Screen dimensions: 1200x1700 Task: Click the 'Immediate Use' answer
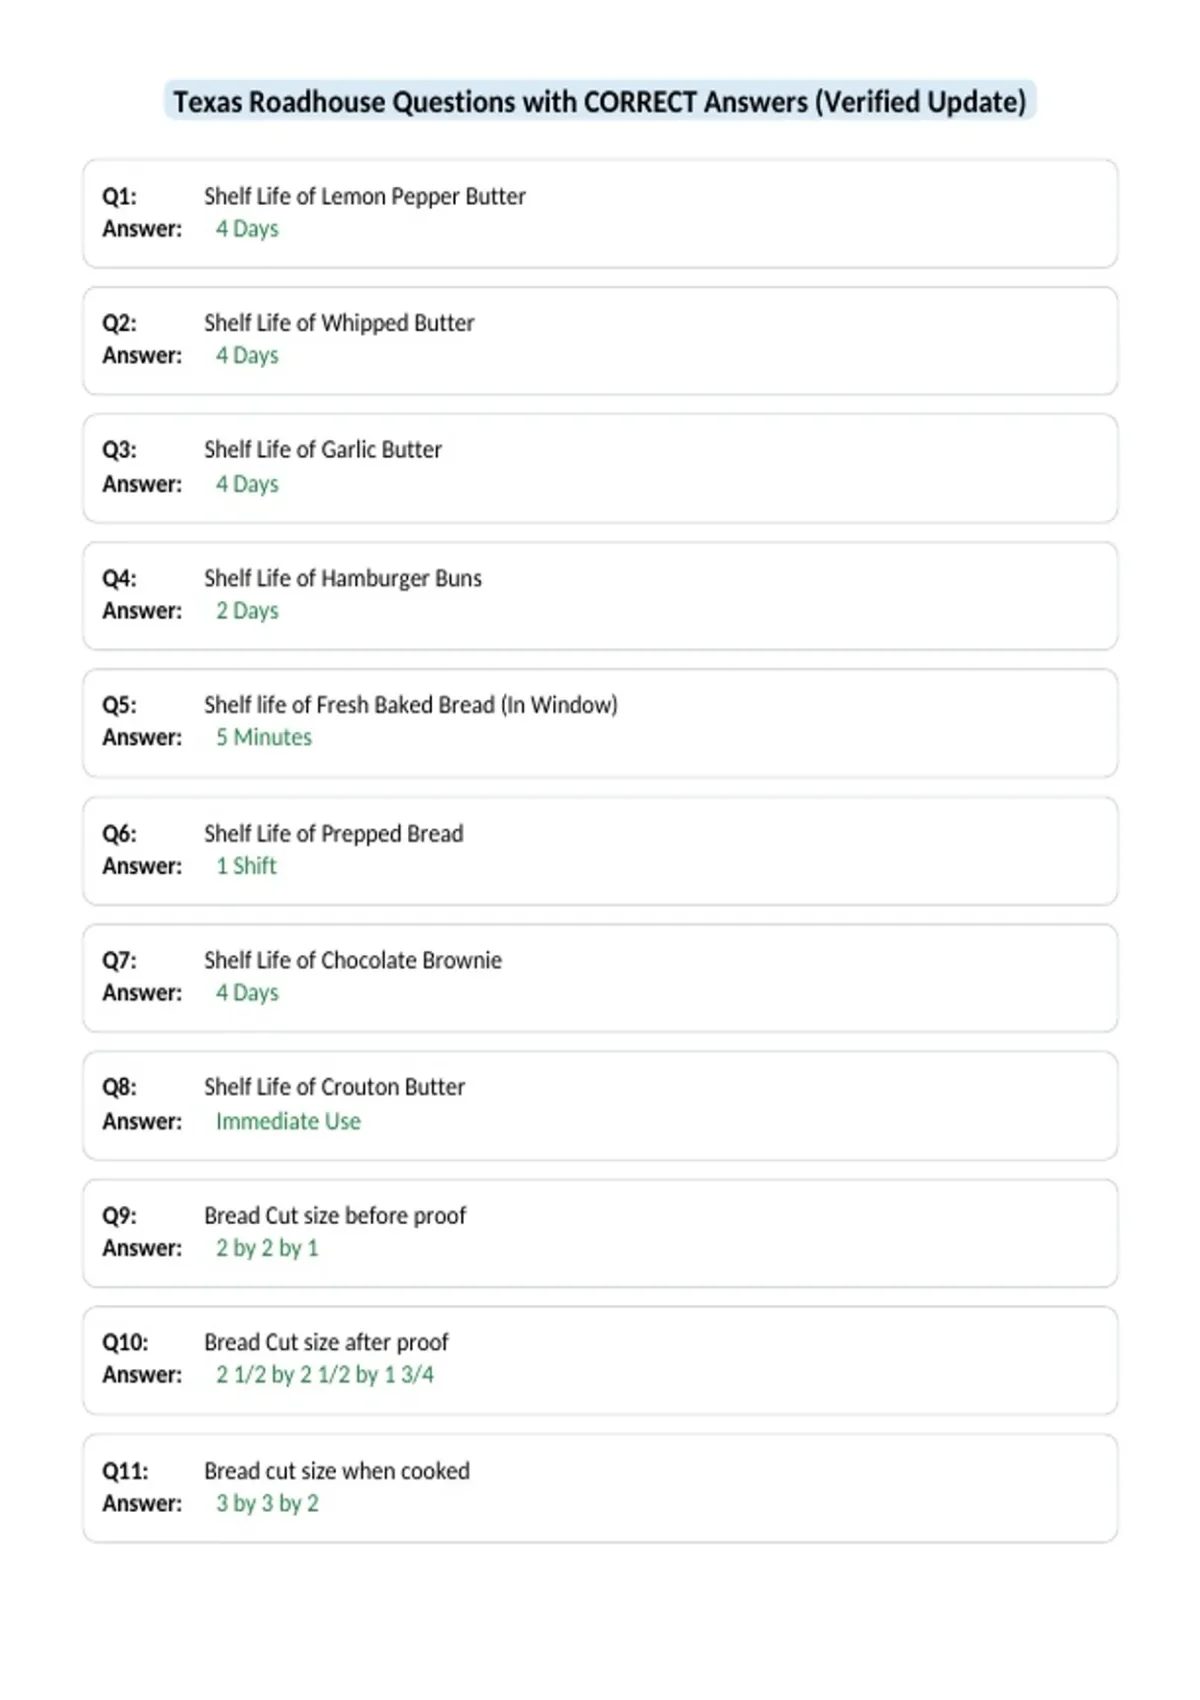(x=288, y=1122)
